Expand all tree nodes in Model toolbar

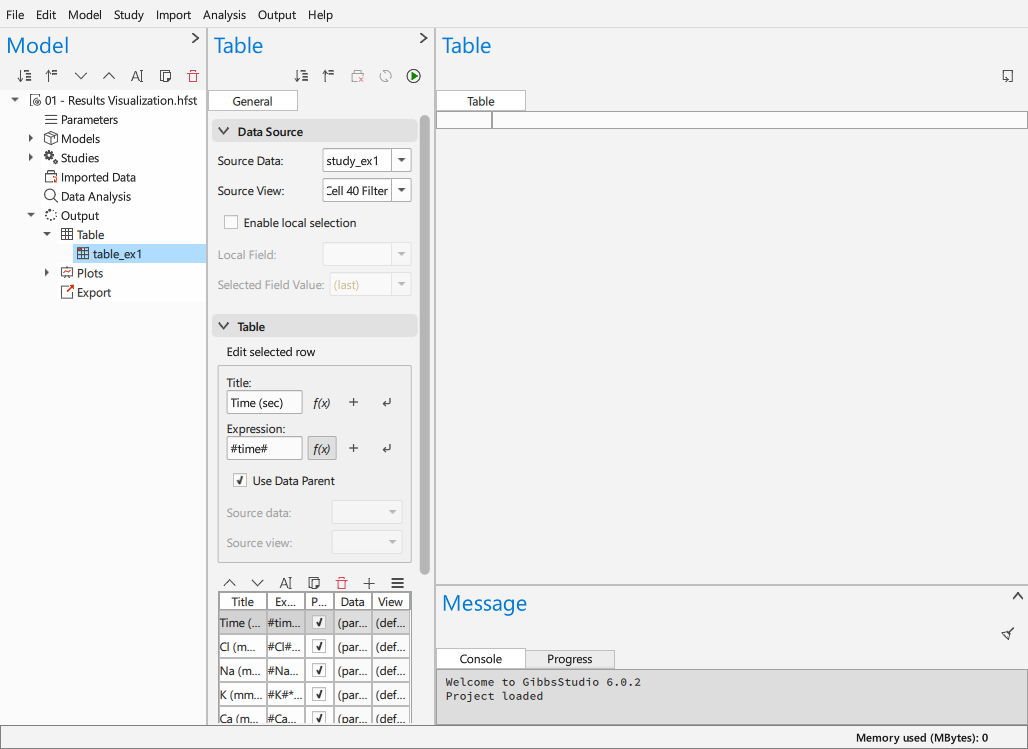[x=24, y=76]
